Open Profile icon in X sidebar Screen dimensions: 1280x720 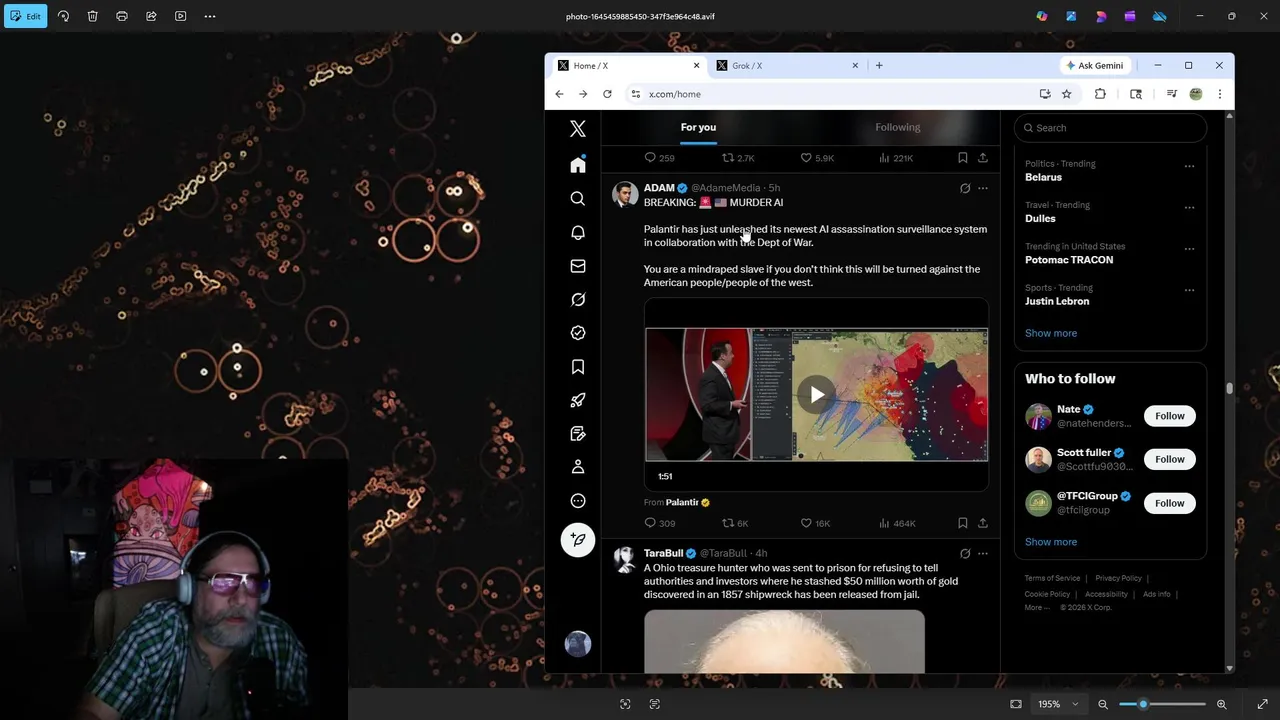pyautogui.click(x=578, y=467)
